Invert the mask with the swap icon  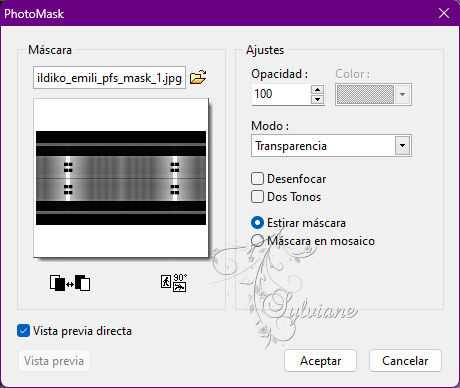70,283
